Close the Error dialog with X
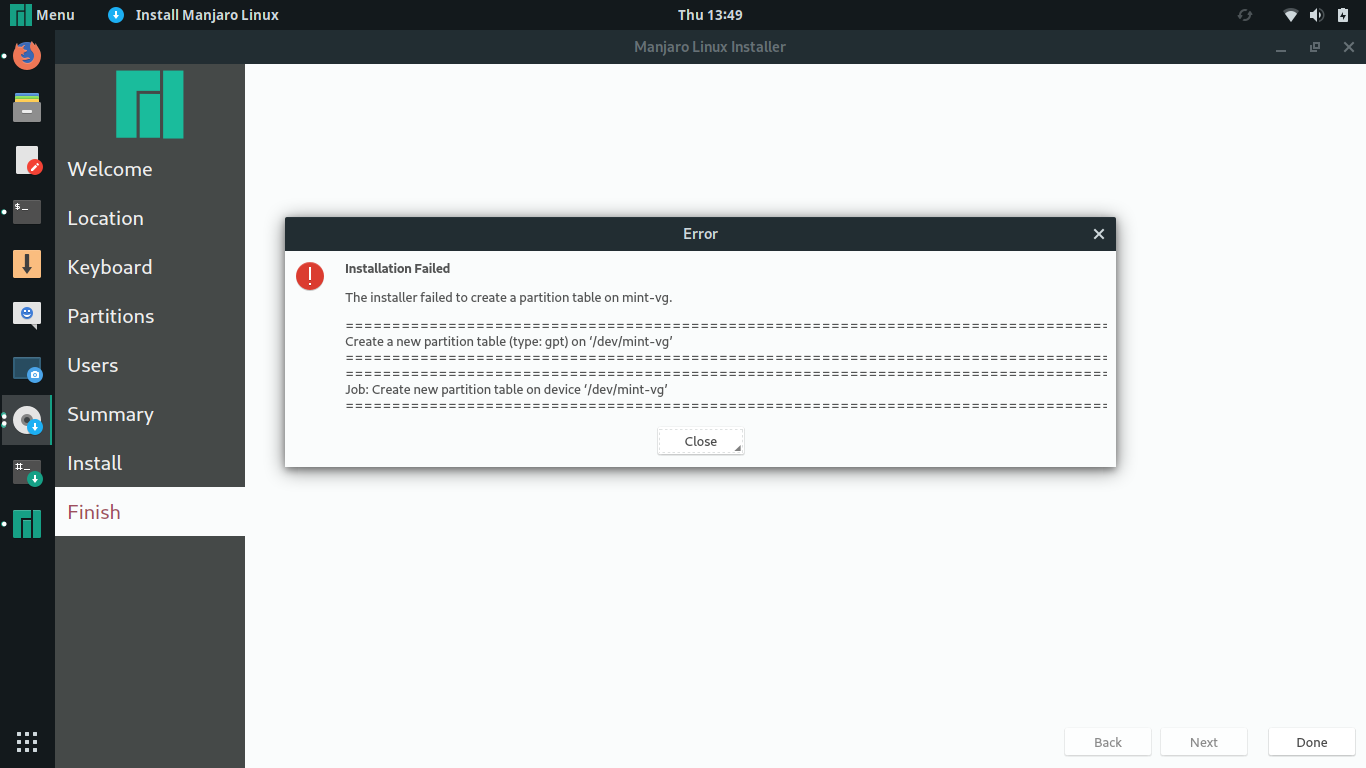 point(1099,234)
